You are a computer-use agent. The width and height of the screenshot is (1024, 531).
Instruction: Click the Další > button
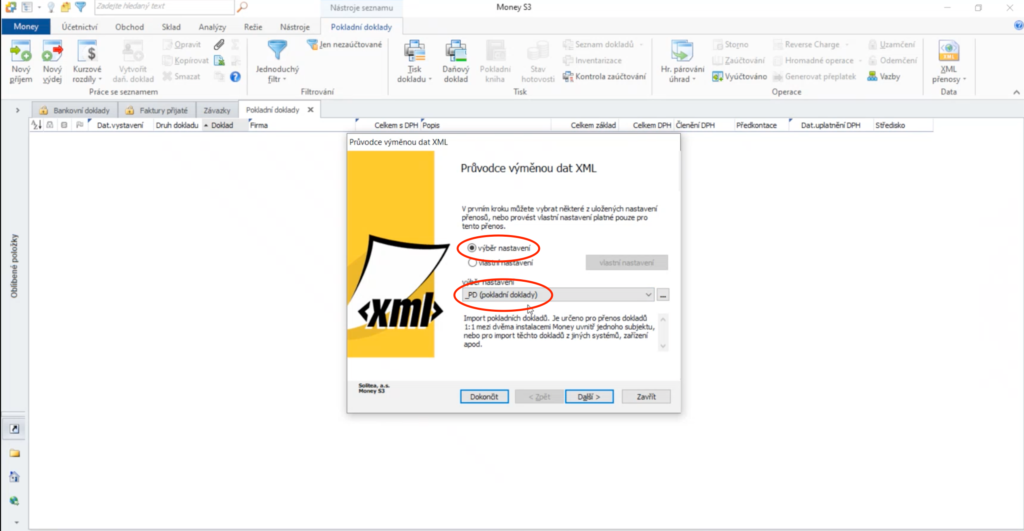[x=589, y=396]
